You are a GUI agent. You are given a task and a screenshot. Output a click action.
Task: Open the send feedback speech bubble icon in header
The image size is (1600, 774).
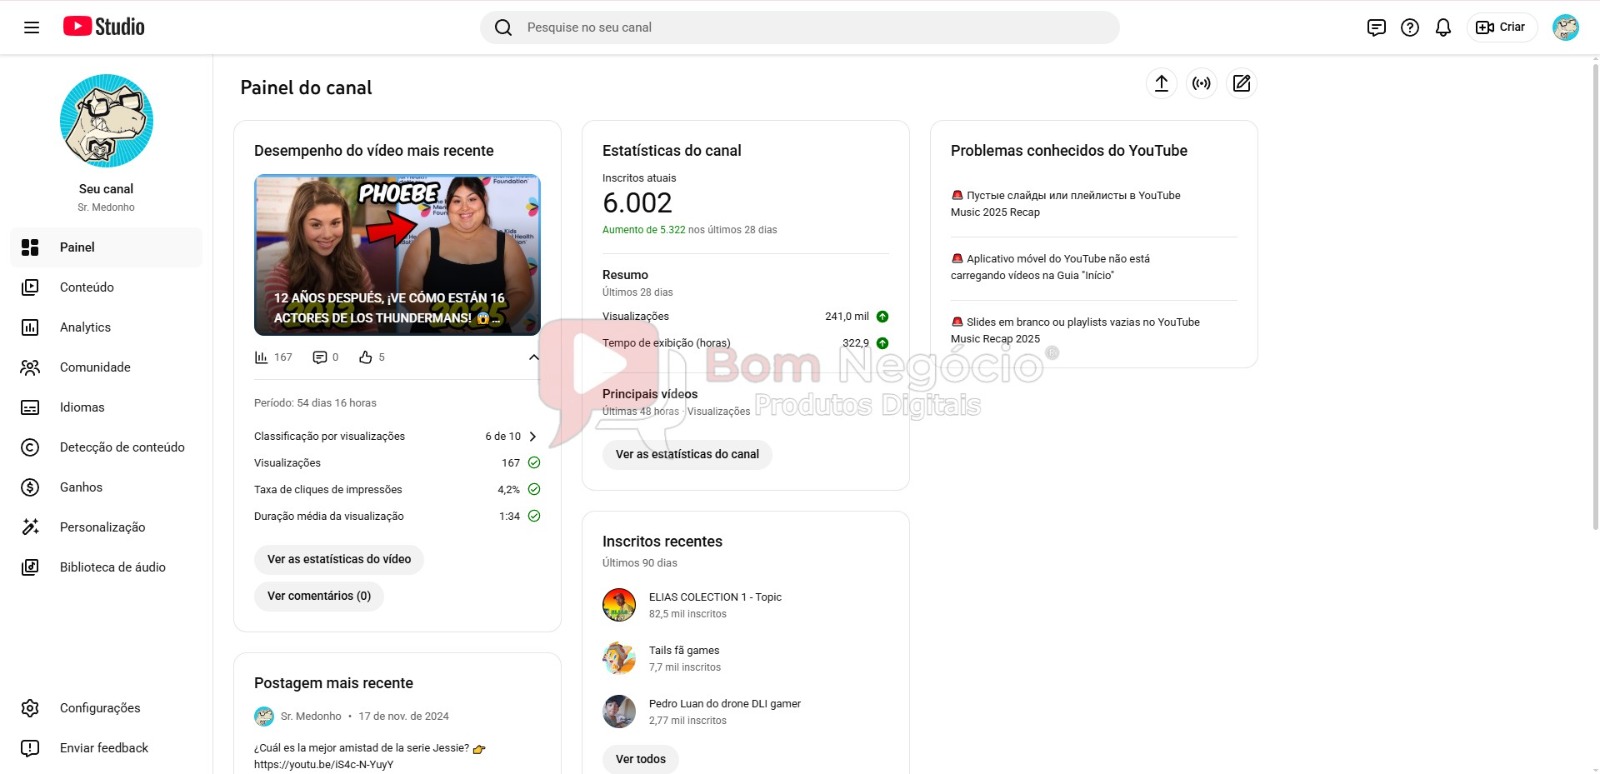tap(1376, 28)
